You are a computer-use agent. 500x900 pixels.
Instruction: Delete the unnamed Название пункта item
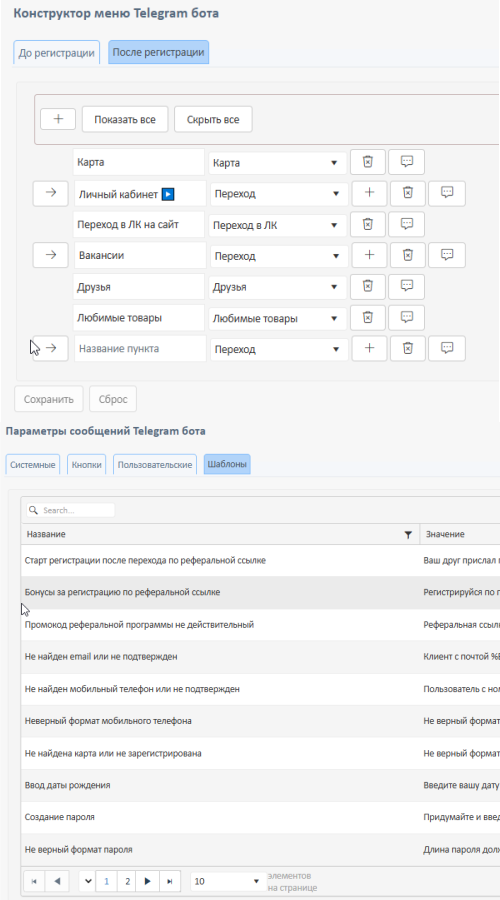pyautogui.click(x=408, y=348)
